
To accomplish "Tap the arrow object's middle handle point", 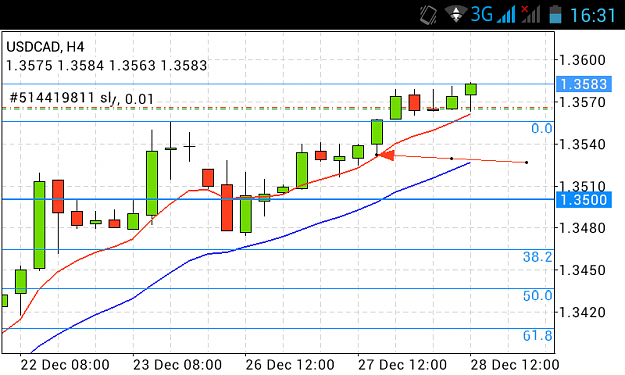I will pos(452,159).
